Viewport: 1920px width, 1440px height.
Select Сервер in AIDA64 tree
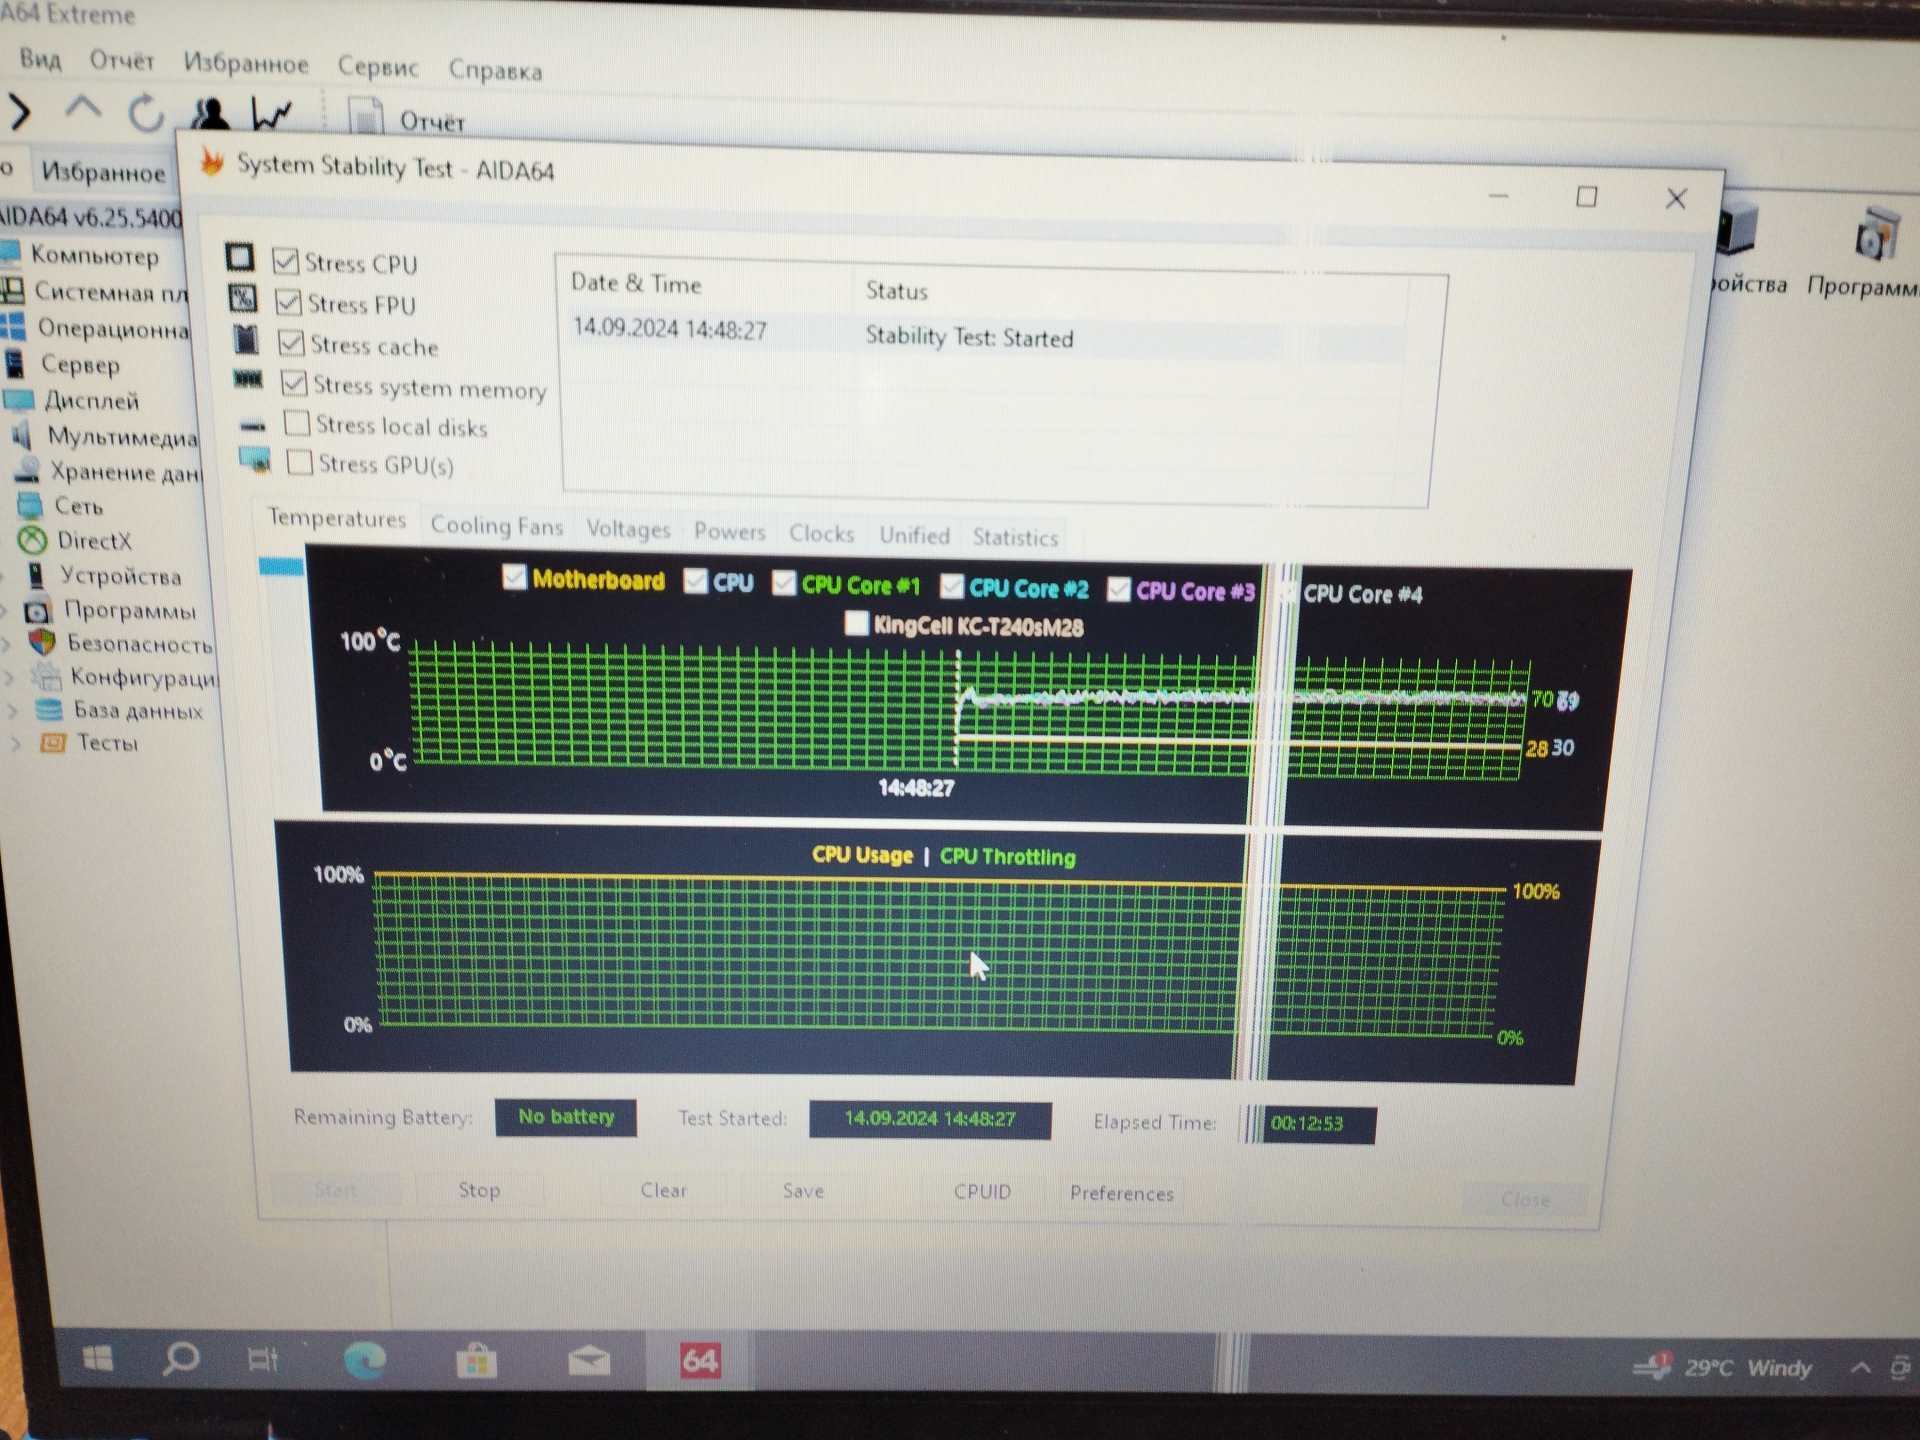point(80,365)
